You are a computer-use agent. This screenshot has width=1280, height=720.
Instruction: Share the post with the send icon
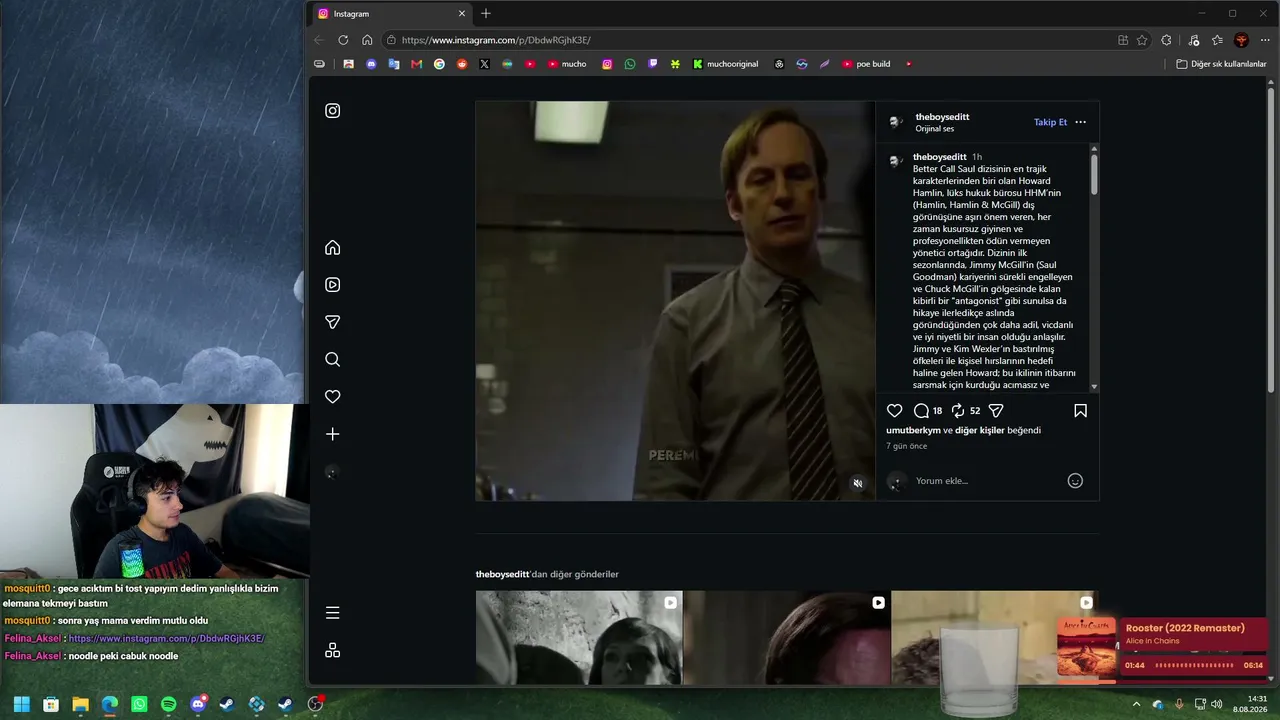(x=996, y=411)
